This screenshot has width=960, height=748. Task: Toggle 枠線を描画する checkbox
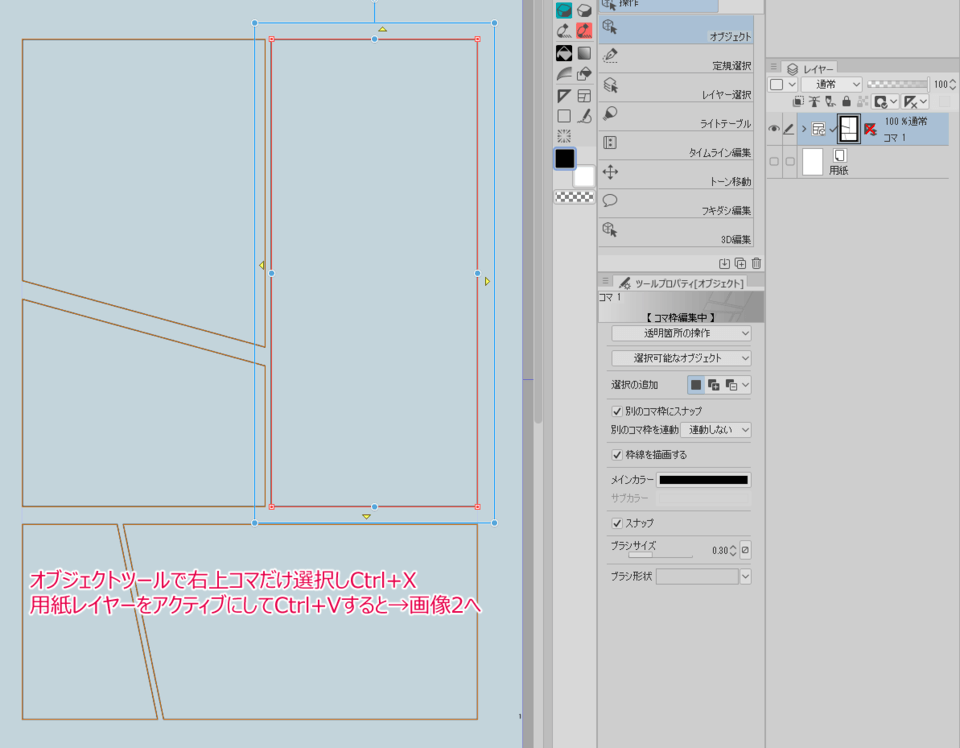[x=617, y=454]
